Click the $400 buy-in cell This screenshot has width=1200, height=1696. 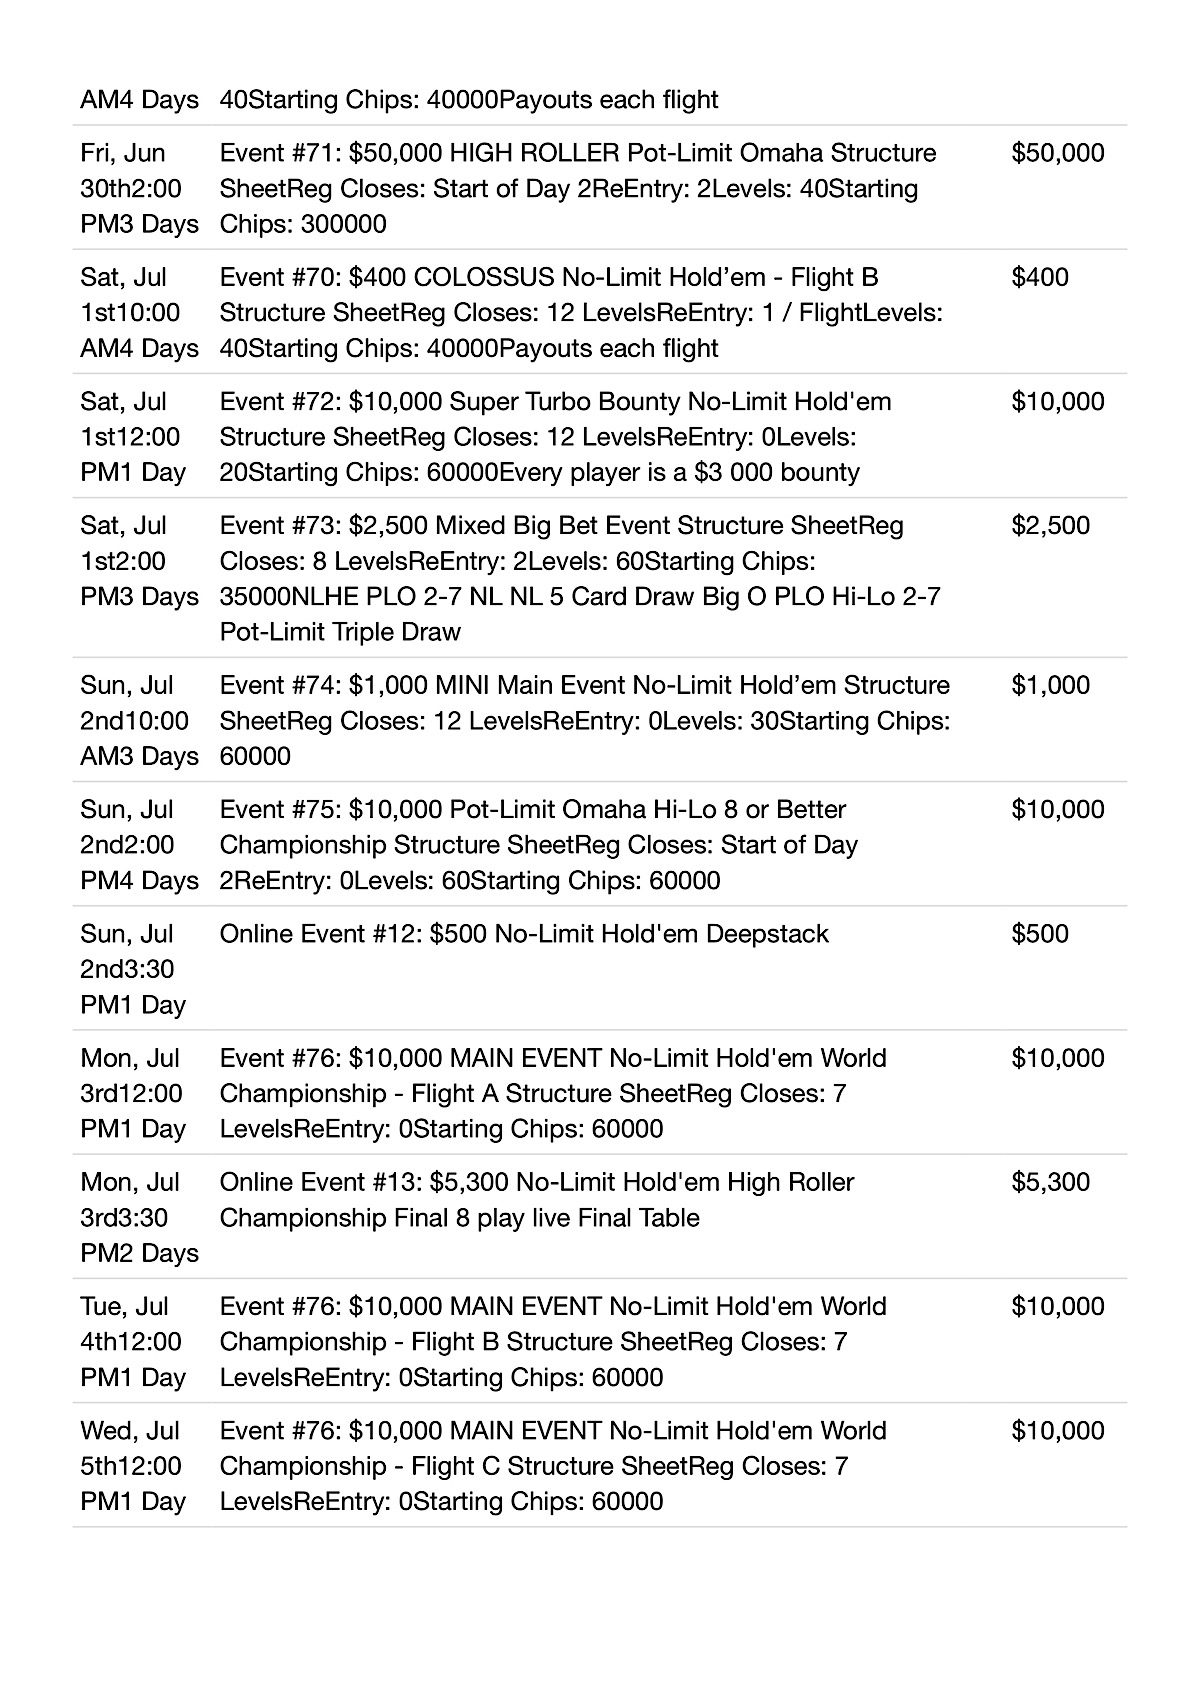tap(1040, 277)
